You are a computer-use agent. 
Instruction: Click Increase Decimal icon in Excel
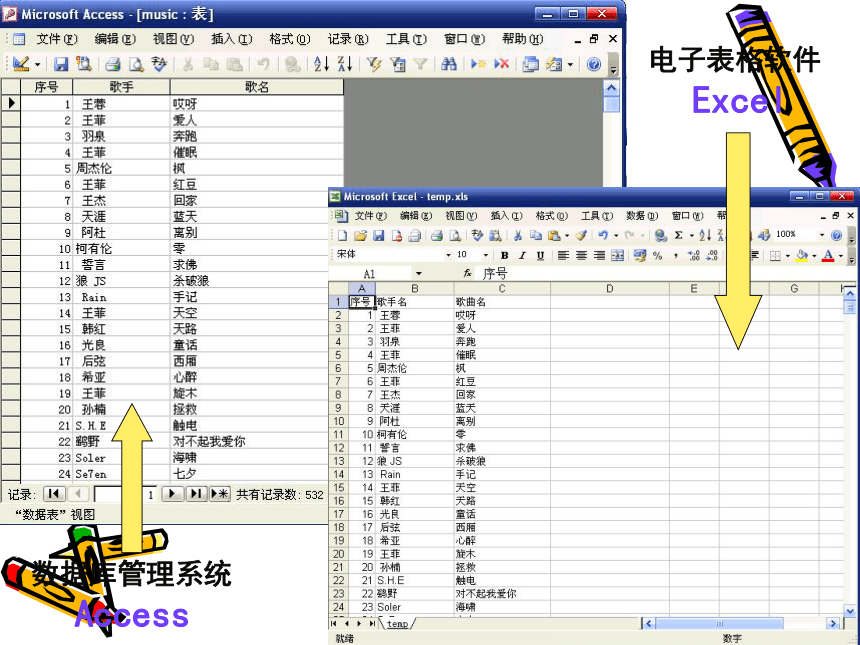693,256
